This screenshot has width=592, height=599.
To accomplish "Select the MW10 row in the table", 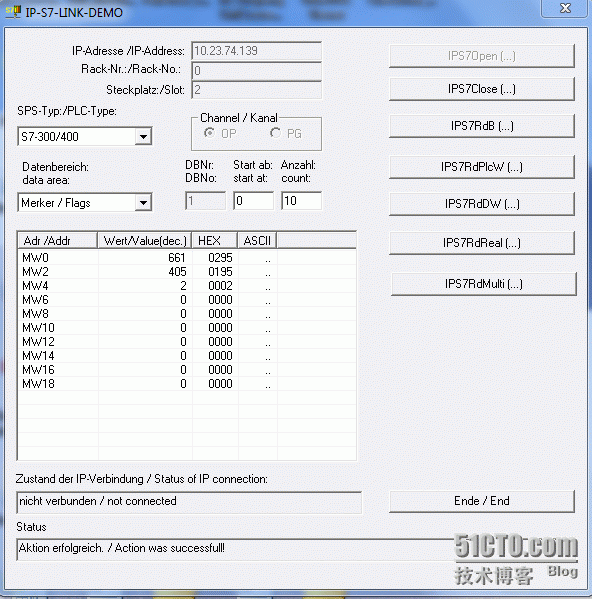I will pos(187,328).
